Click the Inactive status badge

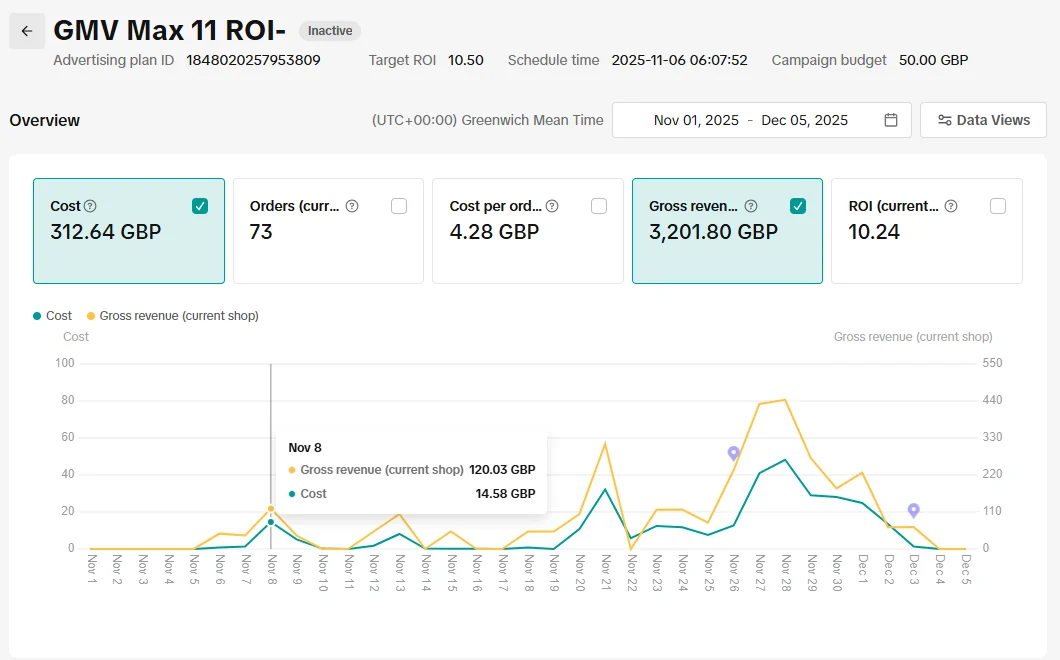(x=330, y=31)
